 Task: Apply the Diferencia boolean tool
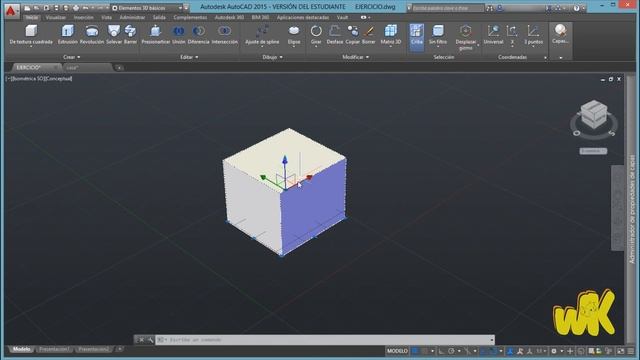pyautogui.click(x=198, y=35)
